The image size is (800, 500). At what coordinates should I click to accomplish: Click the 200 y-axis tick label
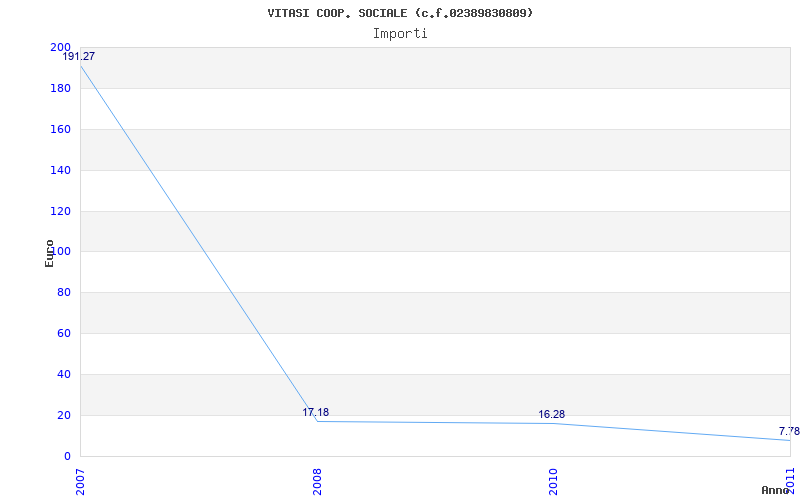60,47
